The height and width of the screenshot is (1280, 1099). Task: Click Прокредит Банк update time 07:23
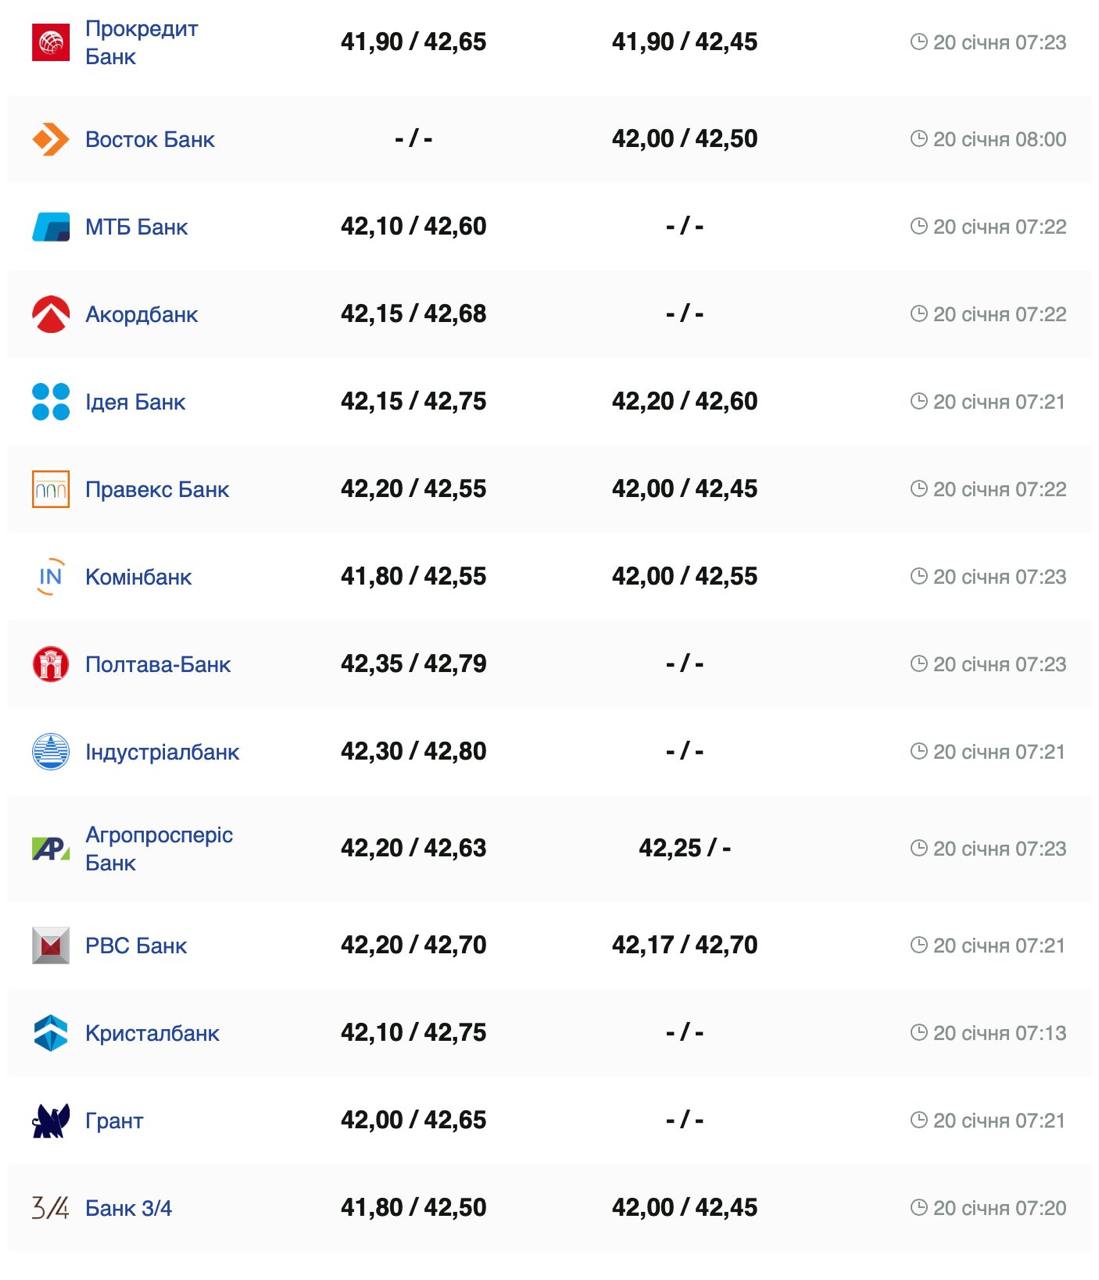tap(999, 42)
